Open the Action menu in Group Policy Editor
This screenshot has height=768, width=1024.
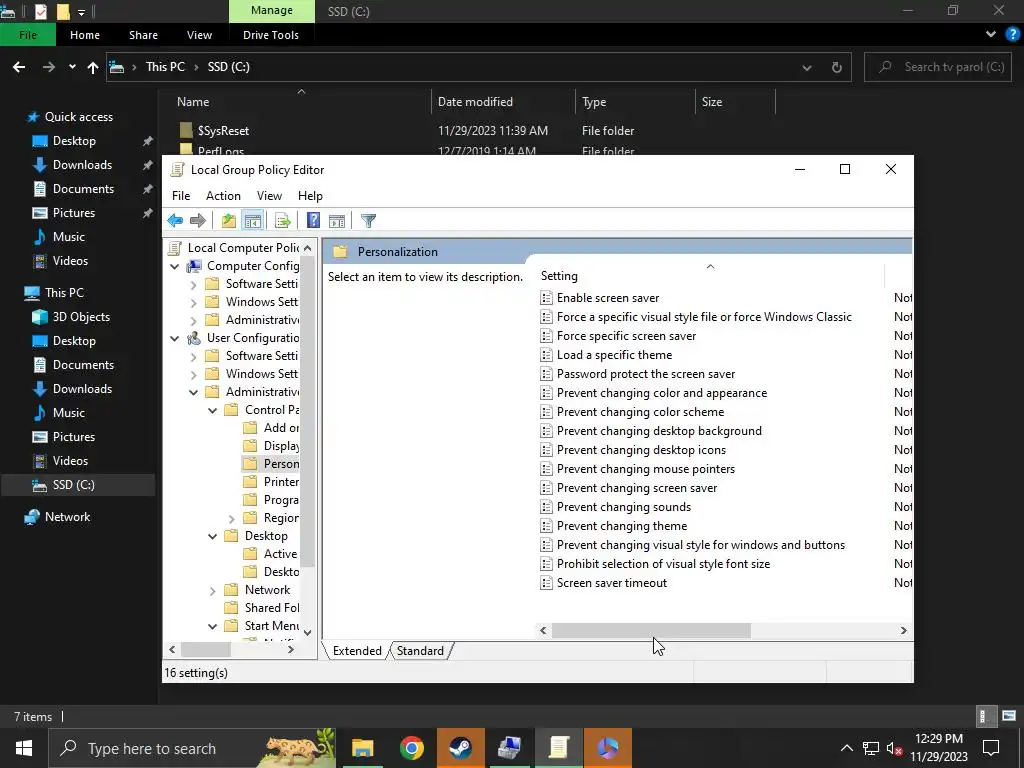223,196
